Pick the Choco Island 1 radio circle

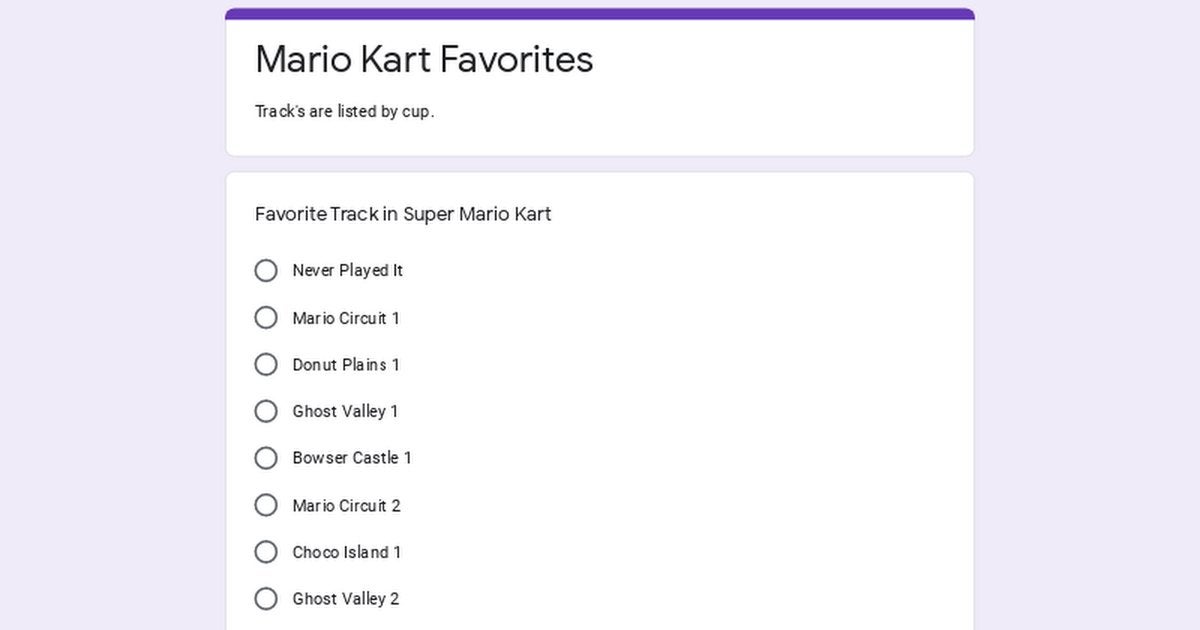click(x=266, y=552)
